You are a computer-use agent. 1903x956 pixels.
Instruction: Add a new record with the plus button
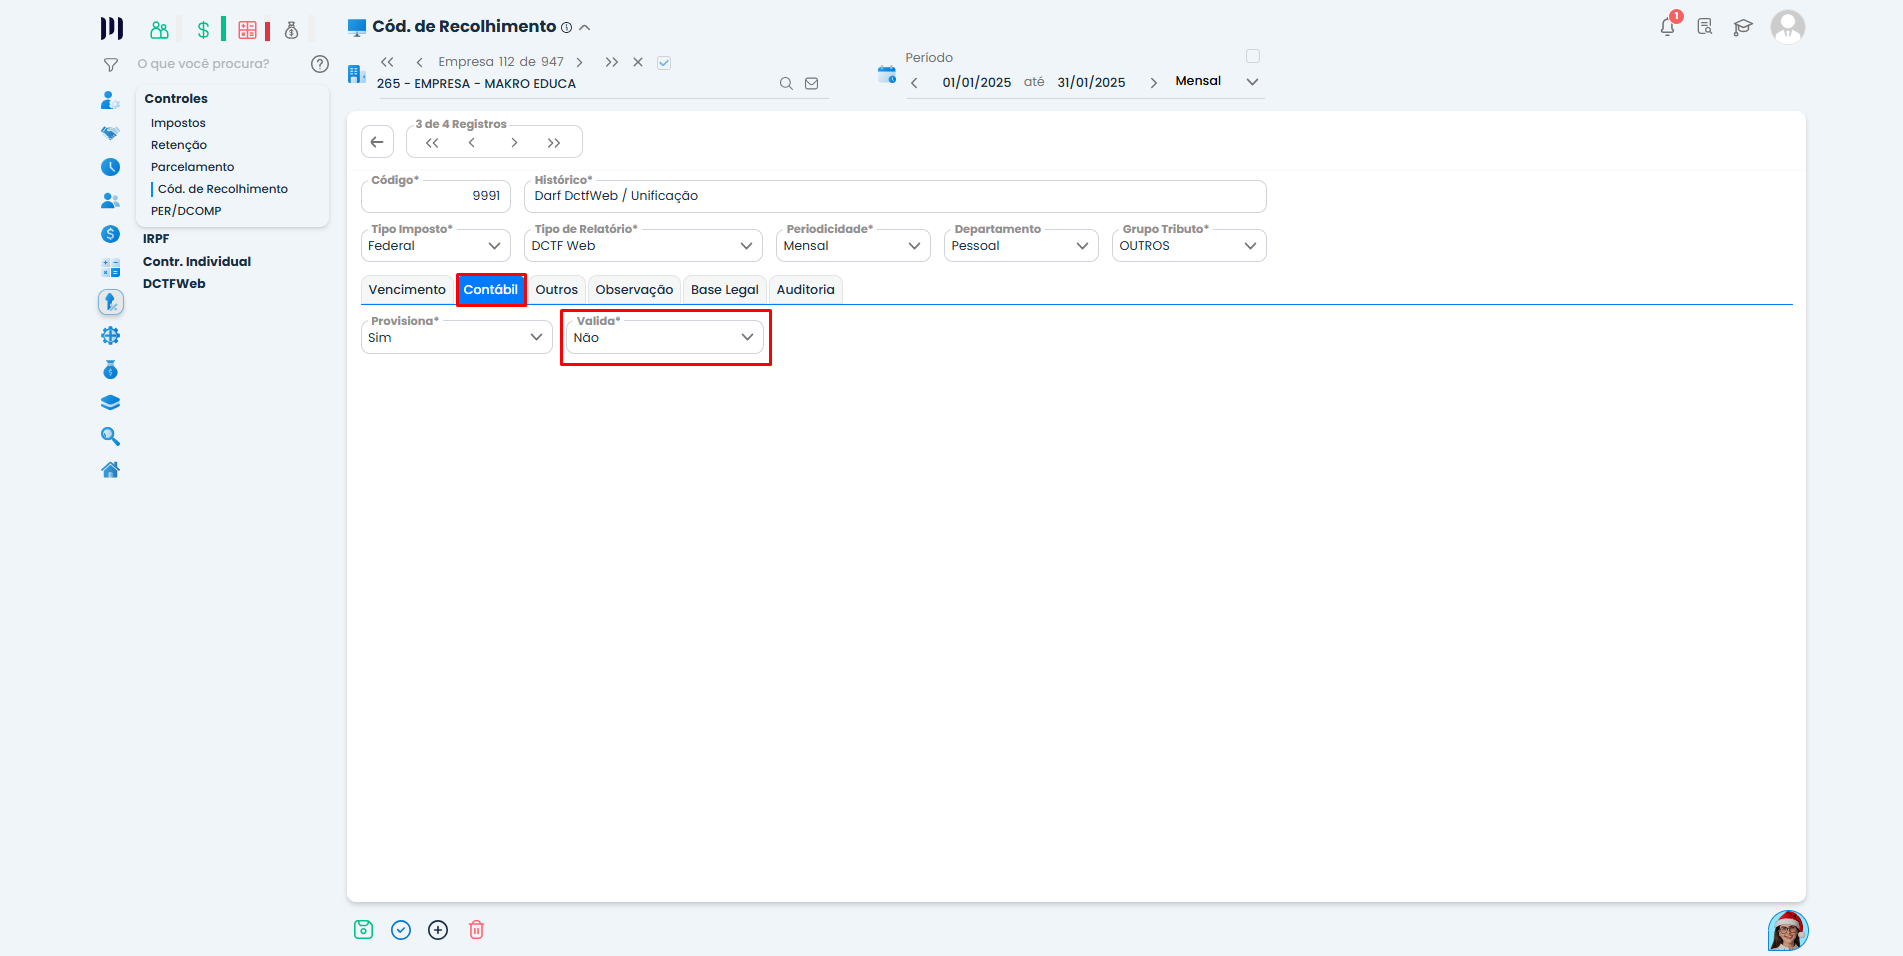click(x=438, y=930)
